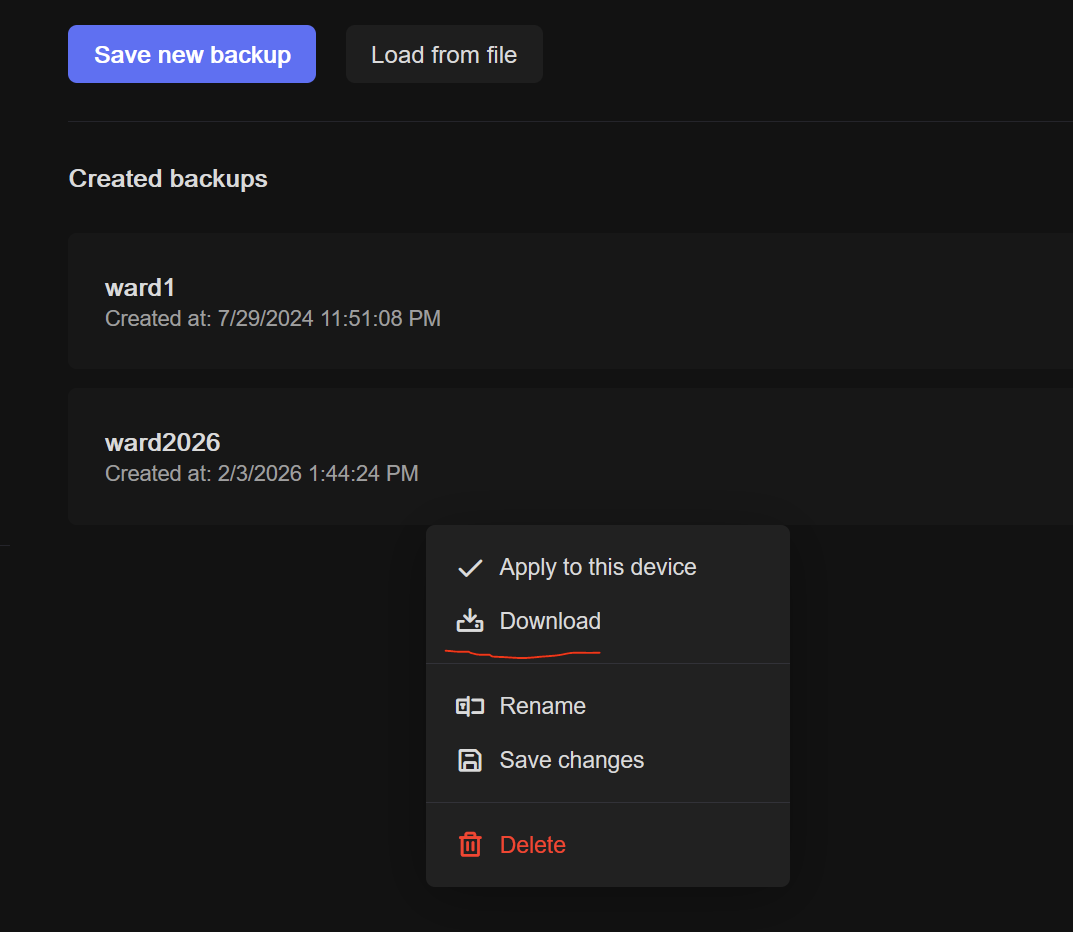This screenshot has width=1073, height=932.
Task: Click the download tray icon in the menu
Action: pos(470,622)
